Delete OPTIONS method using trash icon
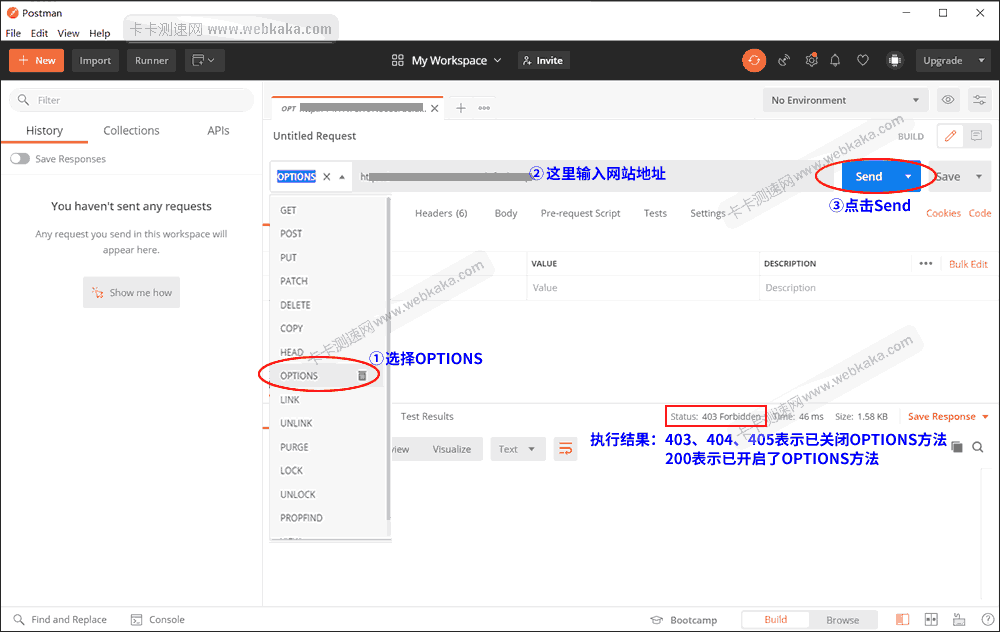1000x632 pixels. [362, 376]
